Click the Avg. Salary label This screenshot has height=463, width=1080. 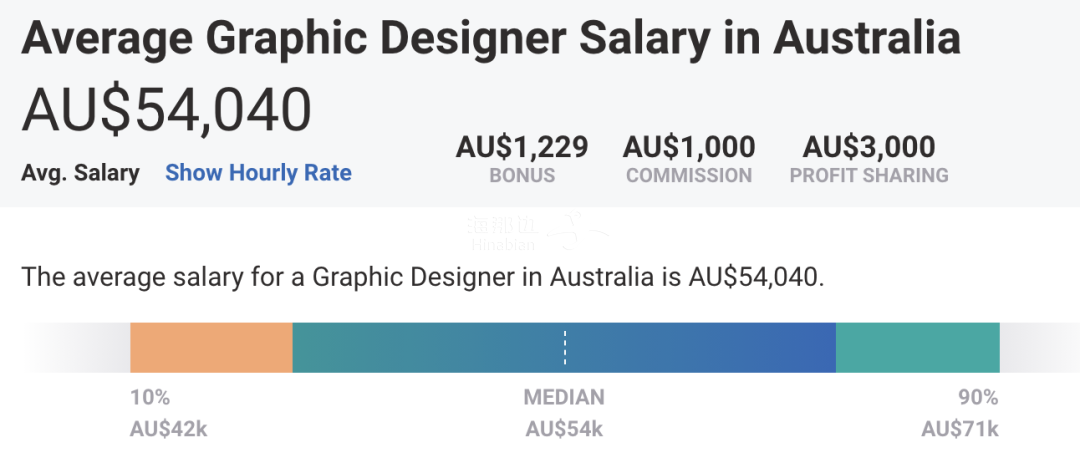tap(81, 172)
